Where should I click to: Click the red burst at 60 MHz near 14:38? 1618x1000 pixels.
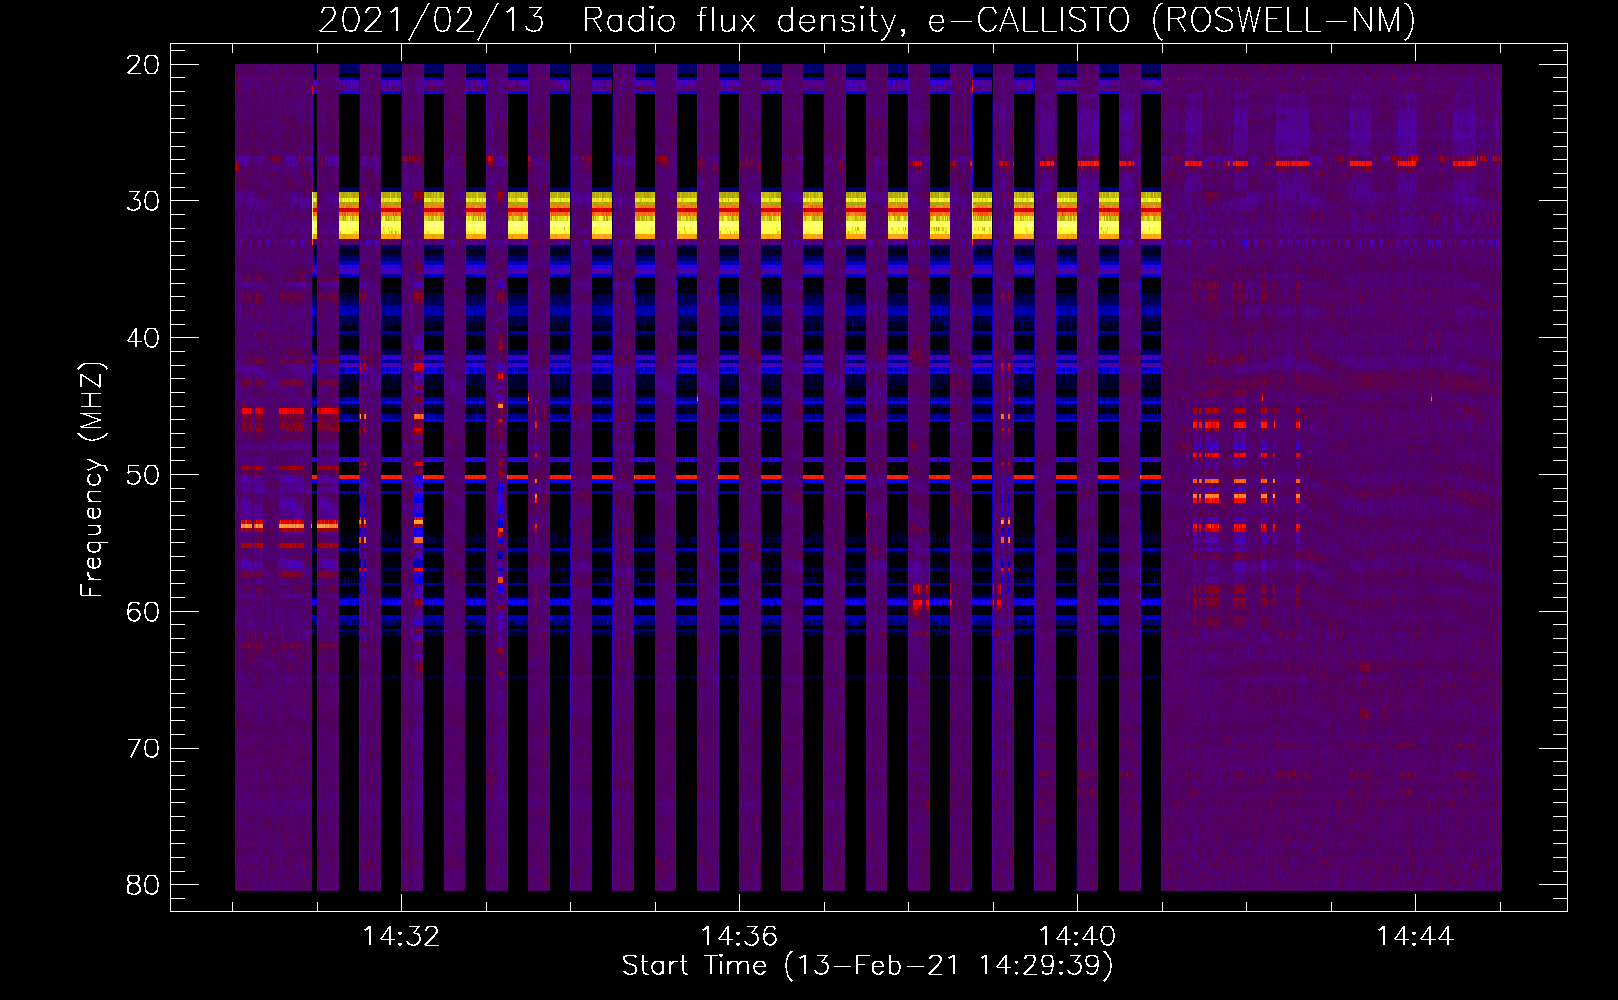[x=919, y=601]
